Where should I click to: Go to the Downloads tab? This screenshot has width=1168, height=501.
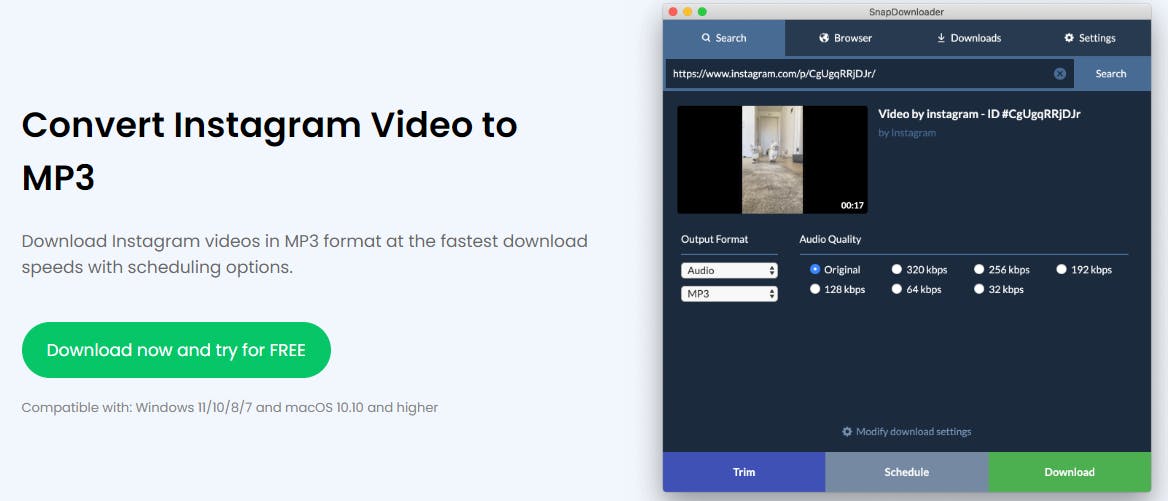[968, 38]
